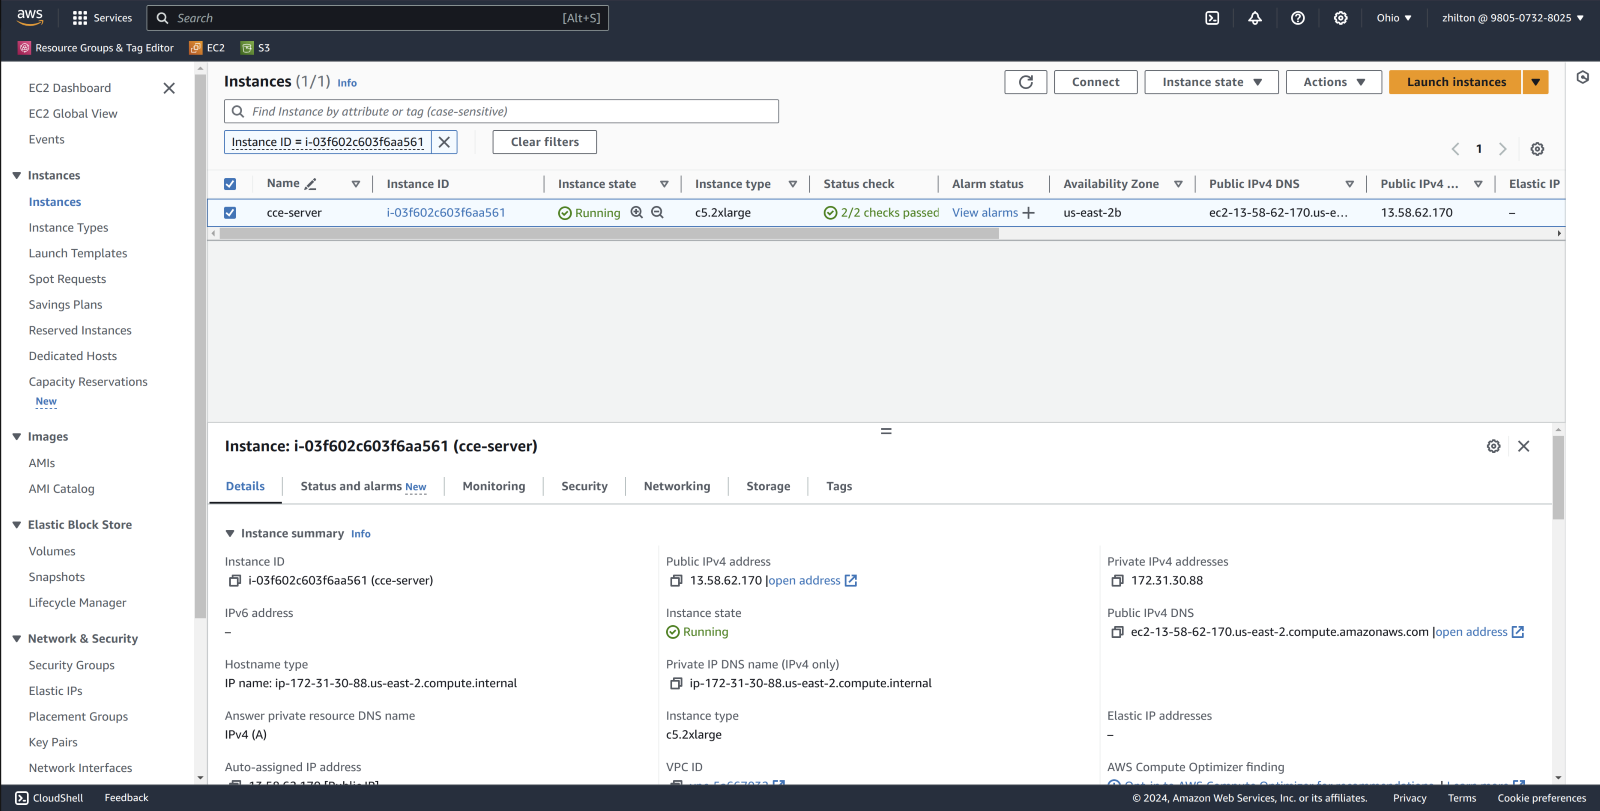The height and width of the screenshot is (811, 1600).
Task: Open CloudShell from the footer
Action: 49,798
